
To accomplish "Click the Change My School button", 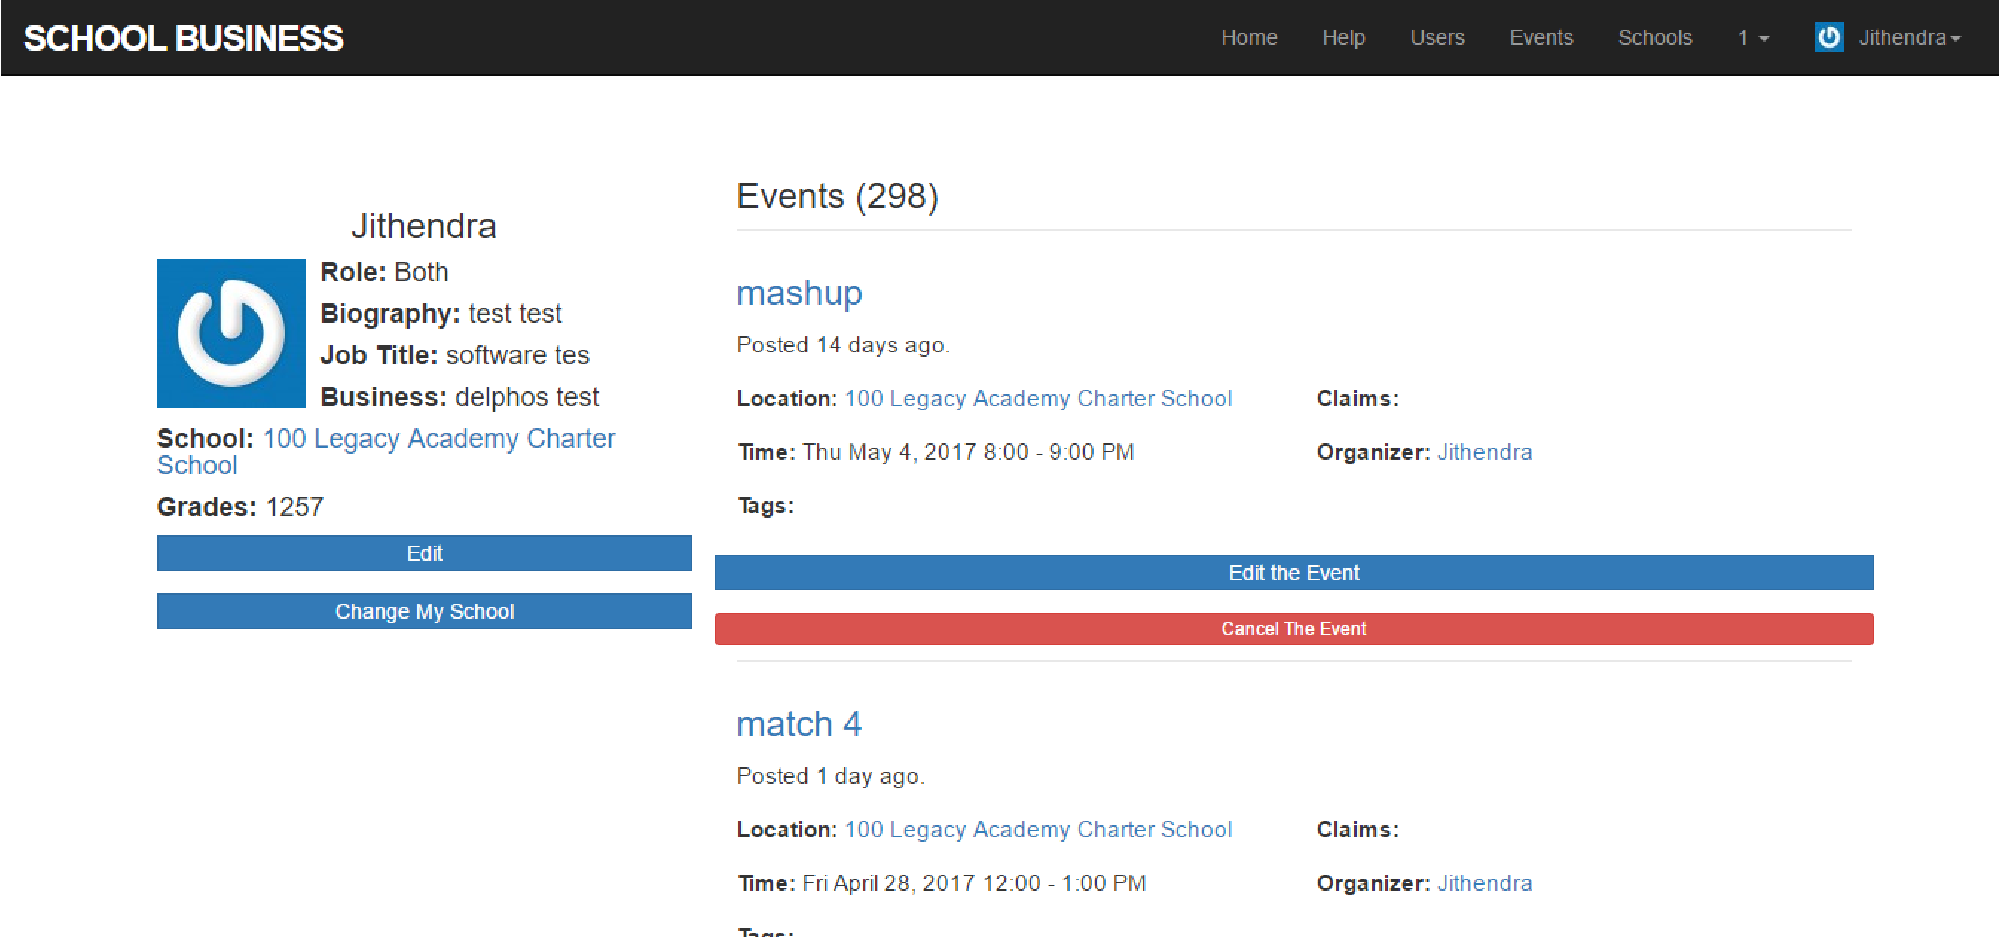I will coord(424,611).
